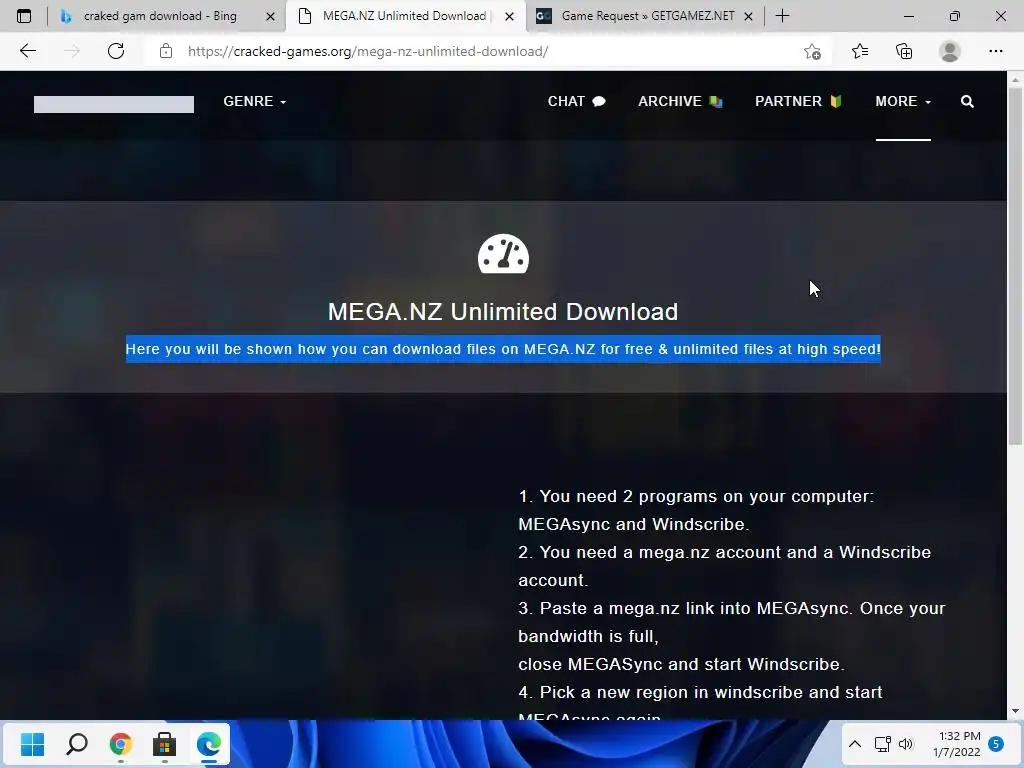Click step 1 about needing 2 programs
Screen dimensions: 1024x768
(x=696, y=510)
